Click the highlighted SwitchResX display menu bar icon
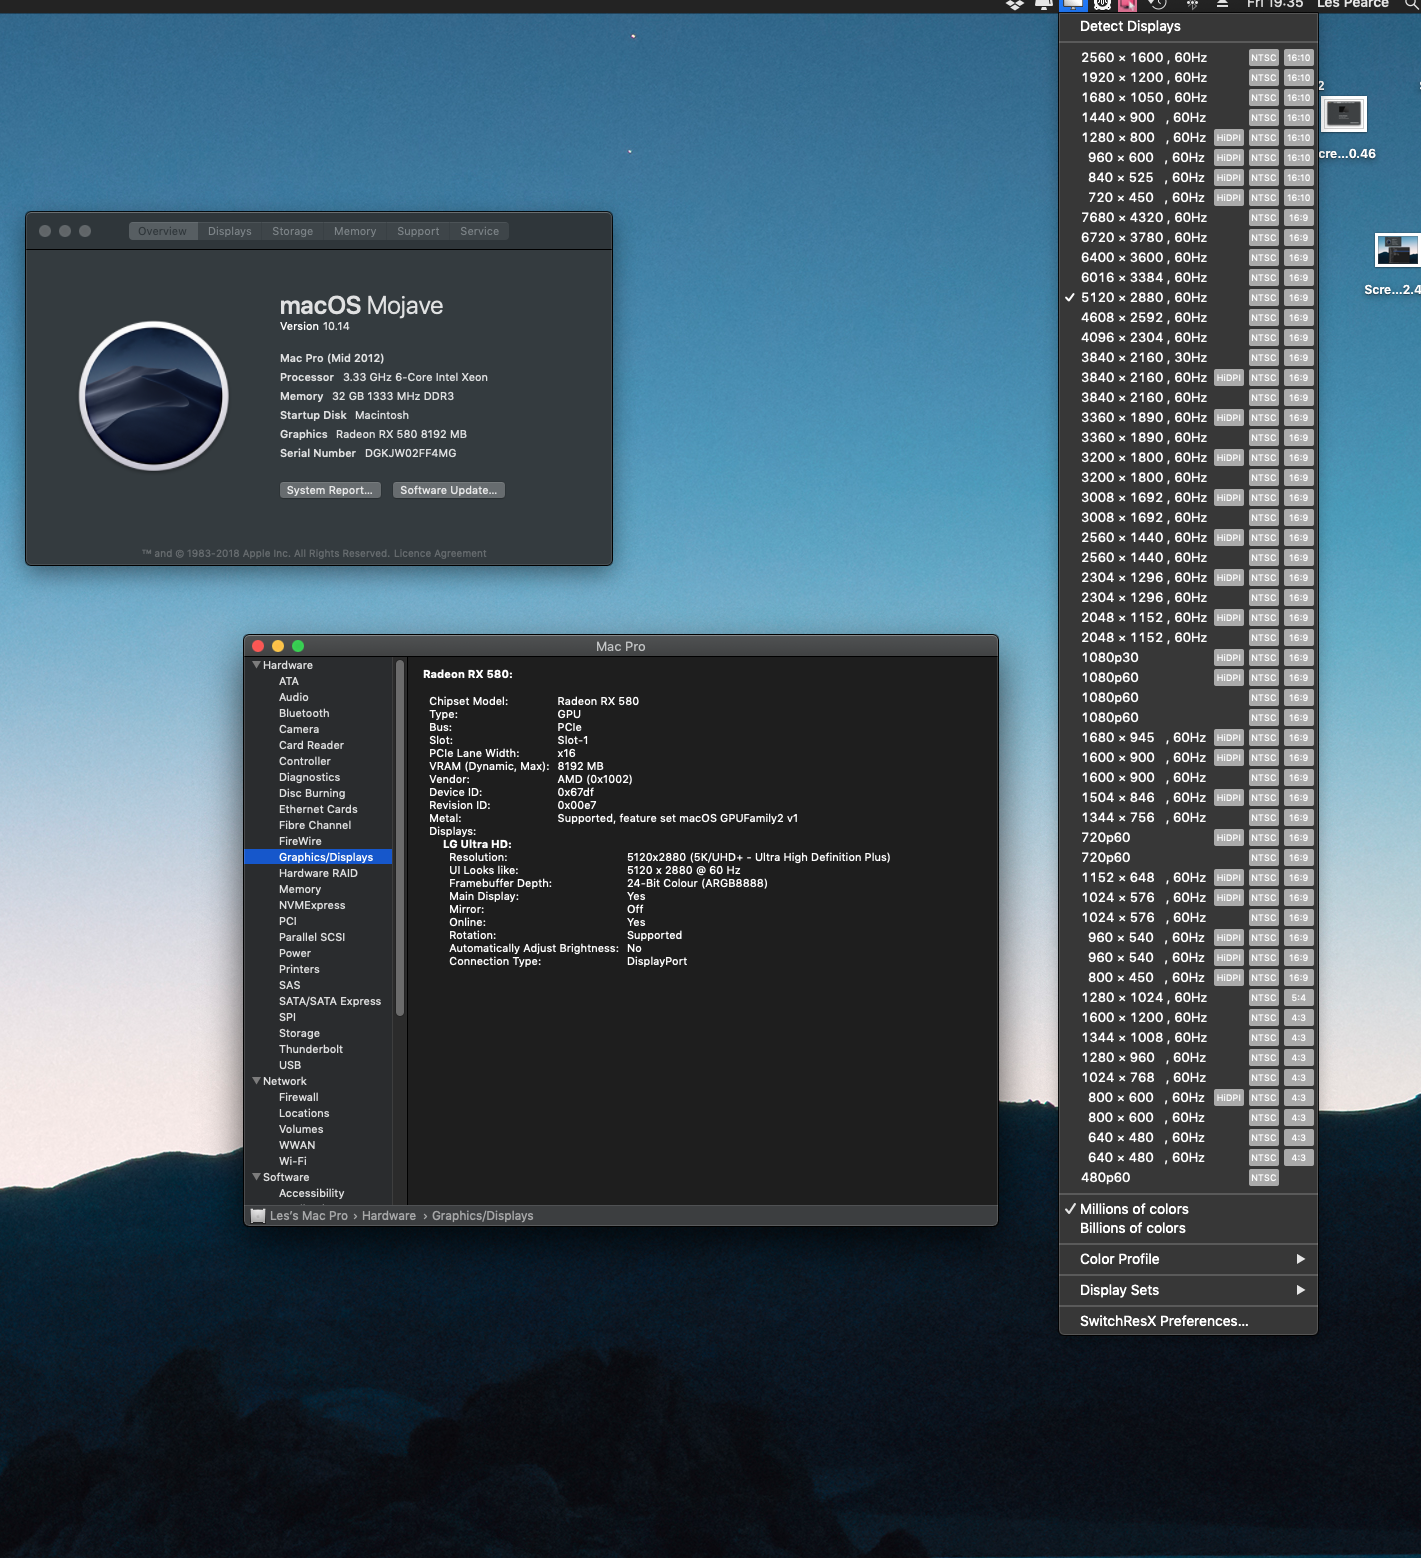Image resolution: width=1421 pixels, height=1558 pixels. (1072, 5)
